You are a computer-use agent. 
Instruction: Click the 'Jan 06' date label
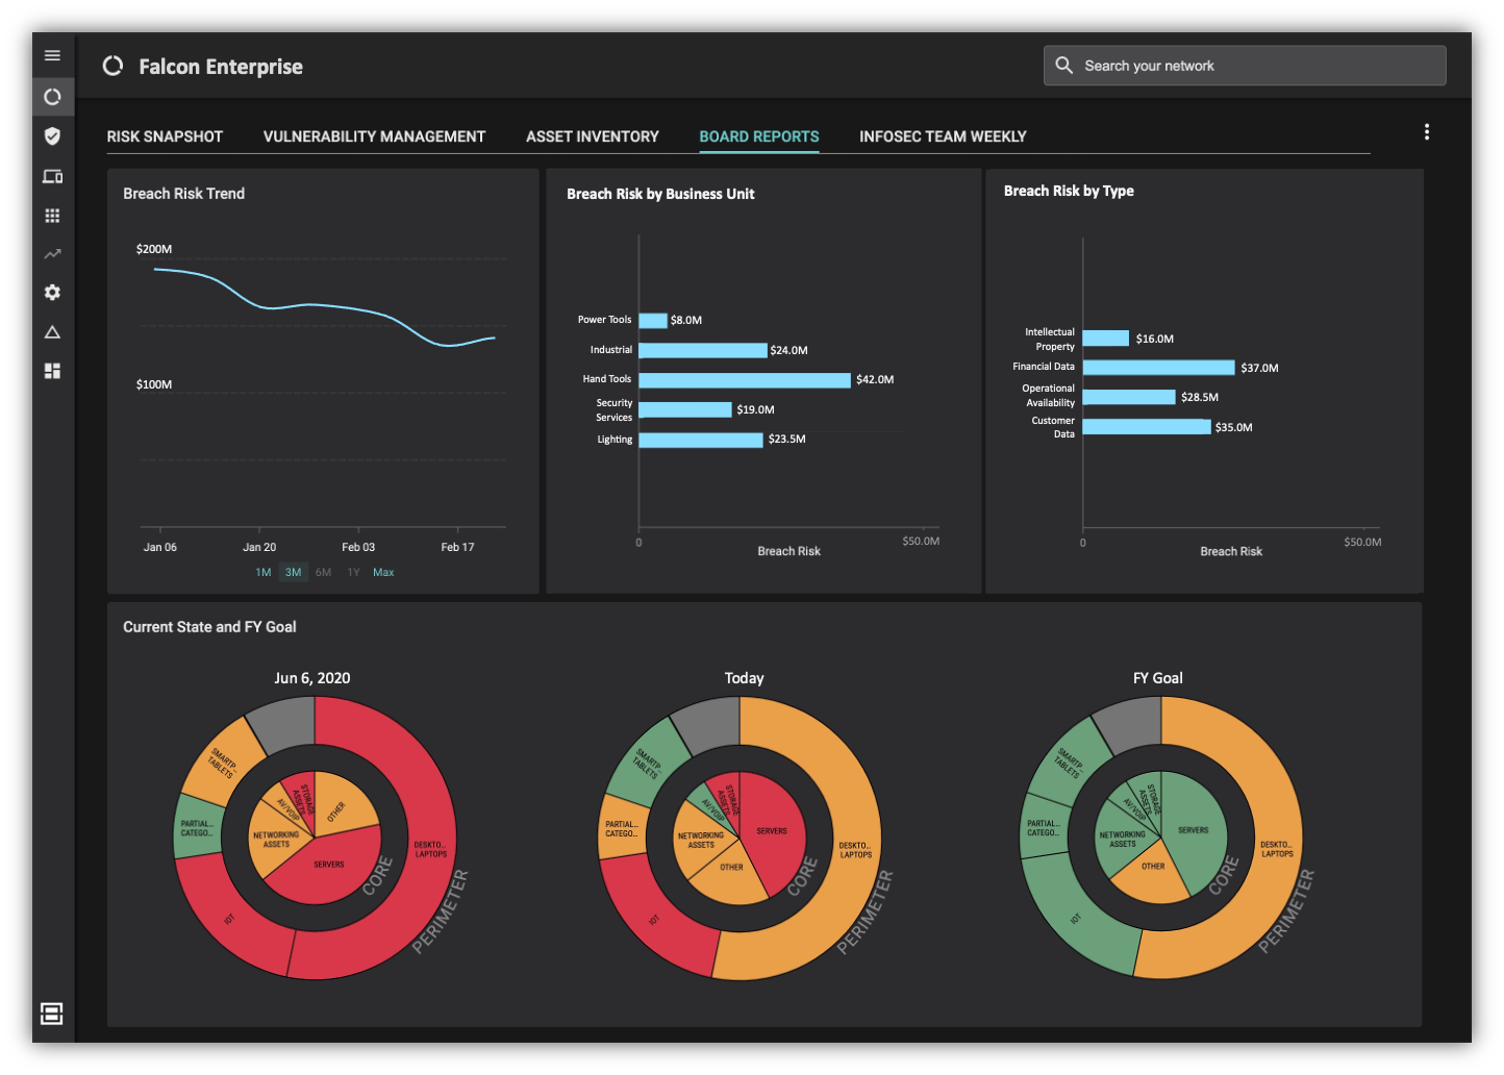click(160, 547)
